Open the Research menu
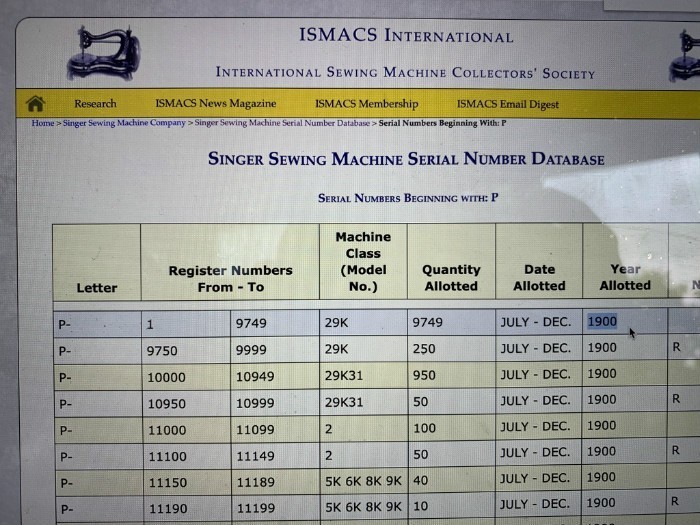700x525 pixels. pos(95,104)
